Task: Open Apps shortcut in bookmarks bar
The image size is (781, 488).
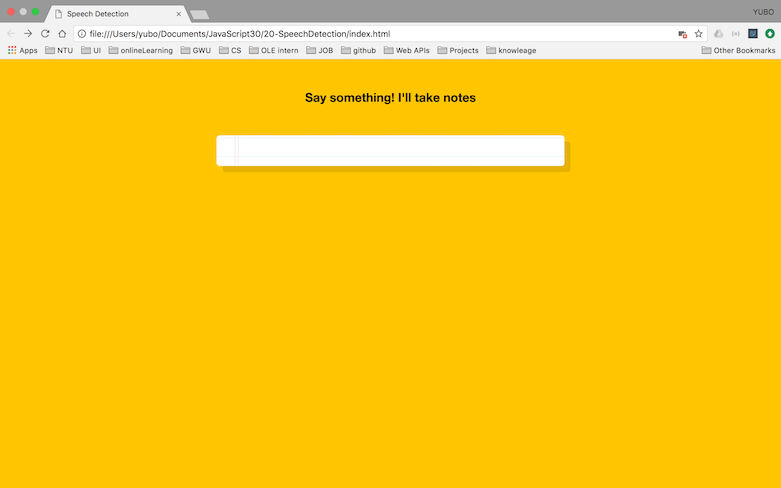Action: click(x=22, y=50)
